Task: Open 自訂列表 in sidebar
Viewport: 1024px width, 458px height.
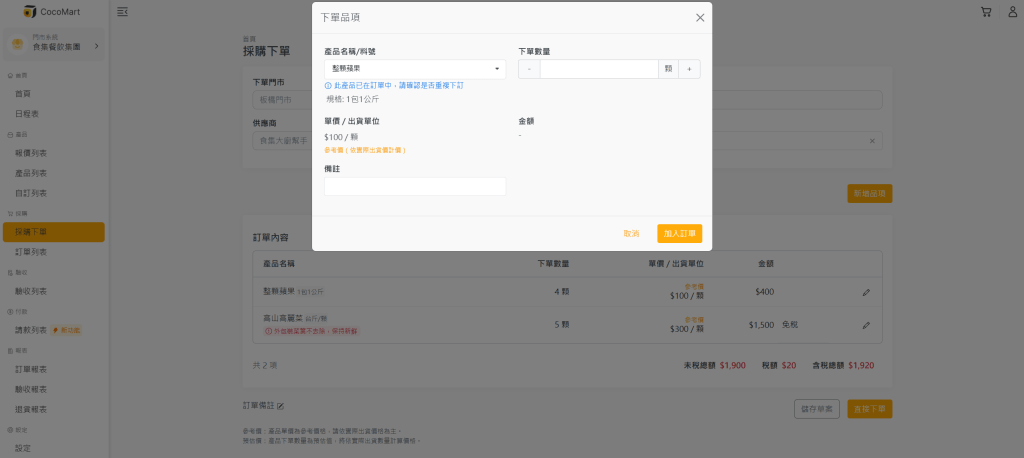Action: point(31,193)
